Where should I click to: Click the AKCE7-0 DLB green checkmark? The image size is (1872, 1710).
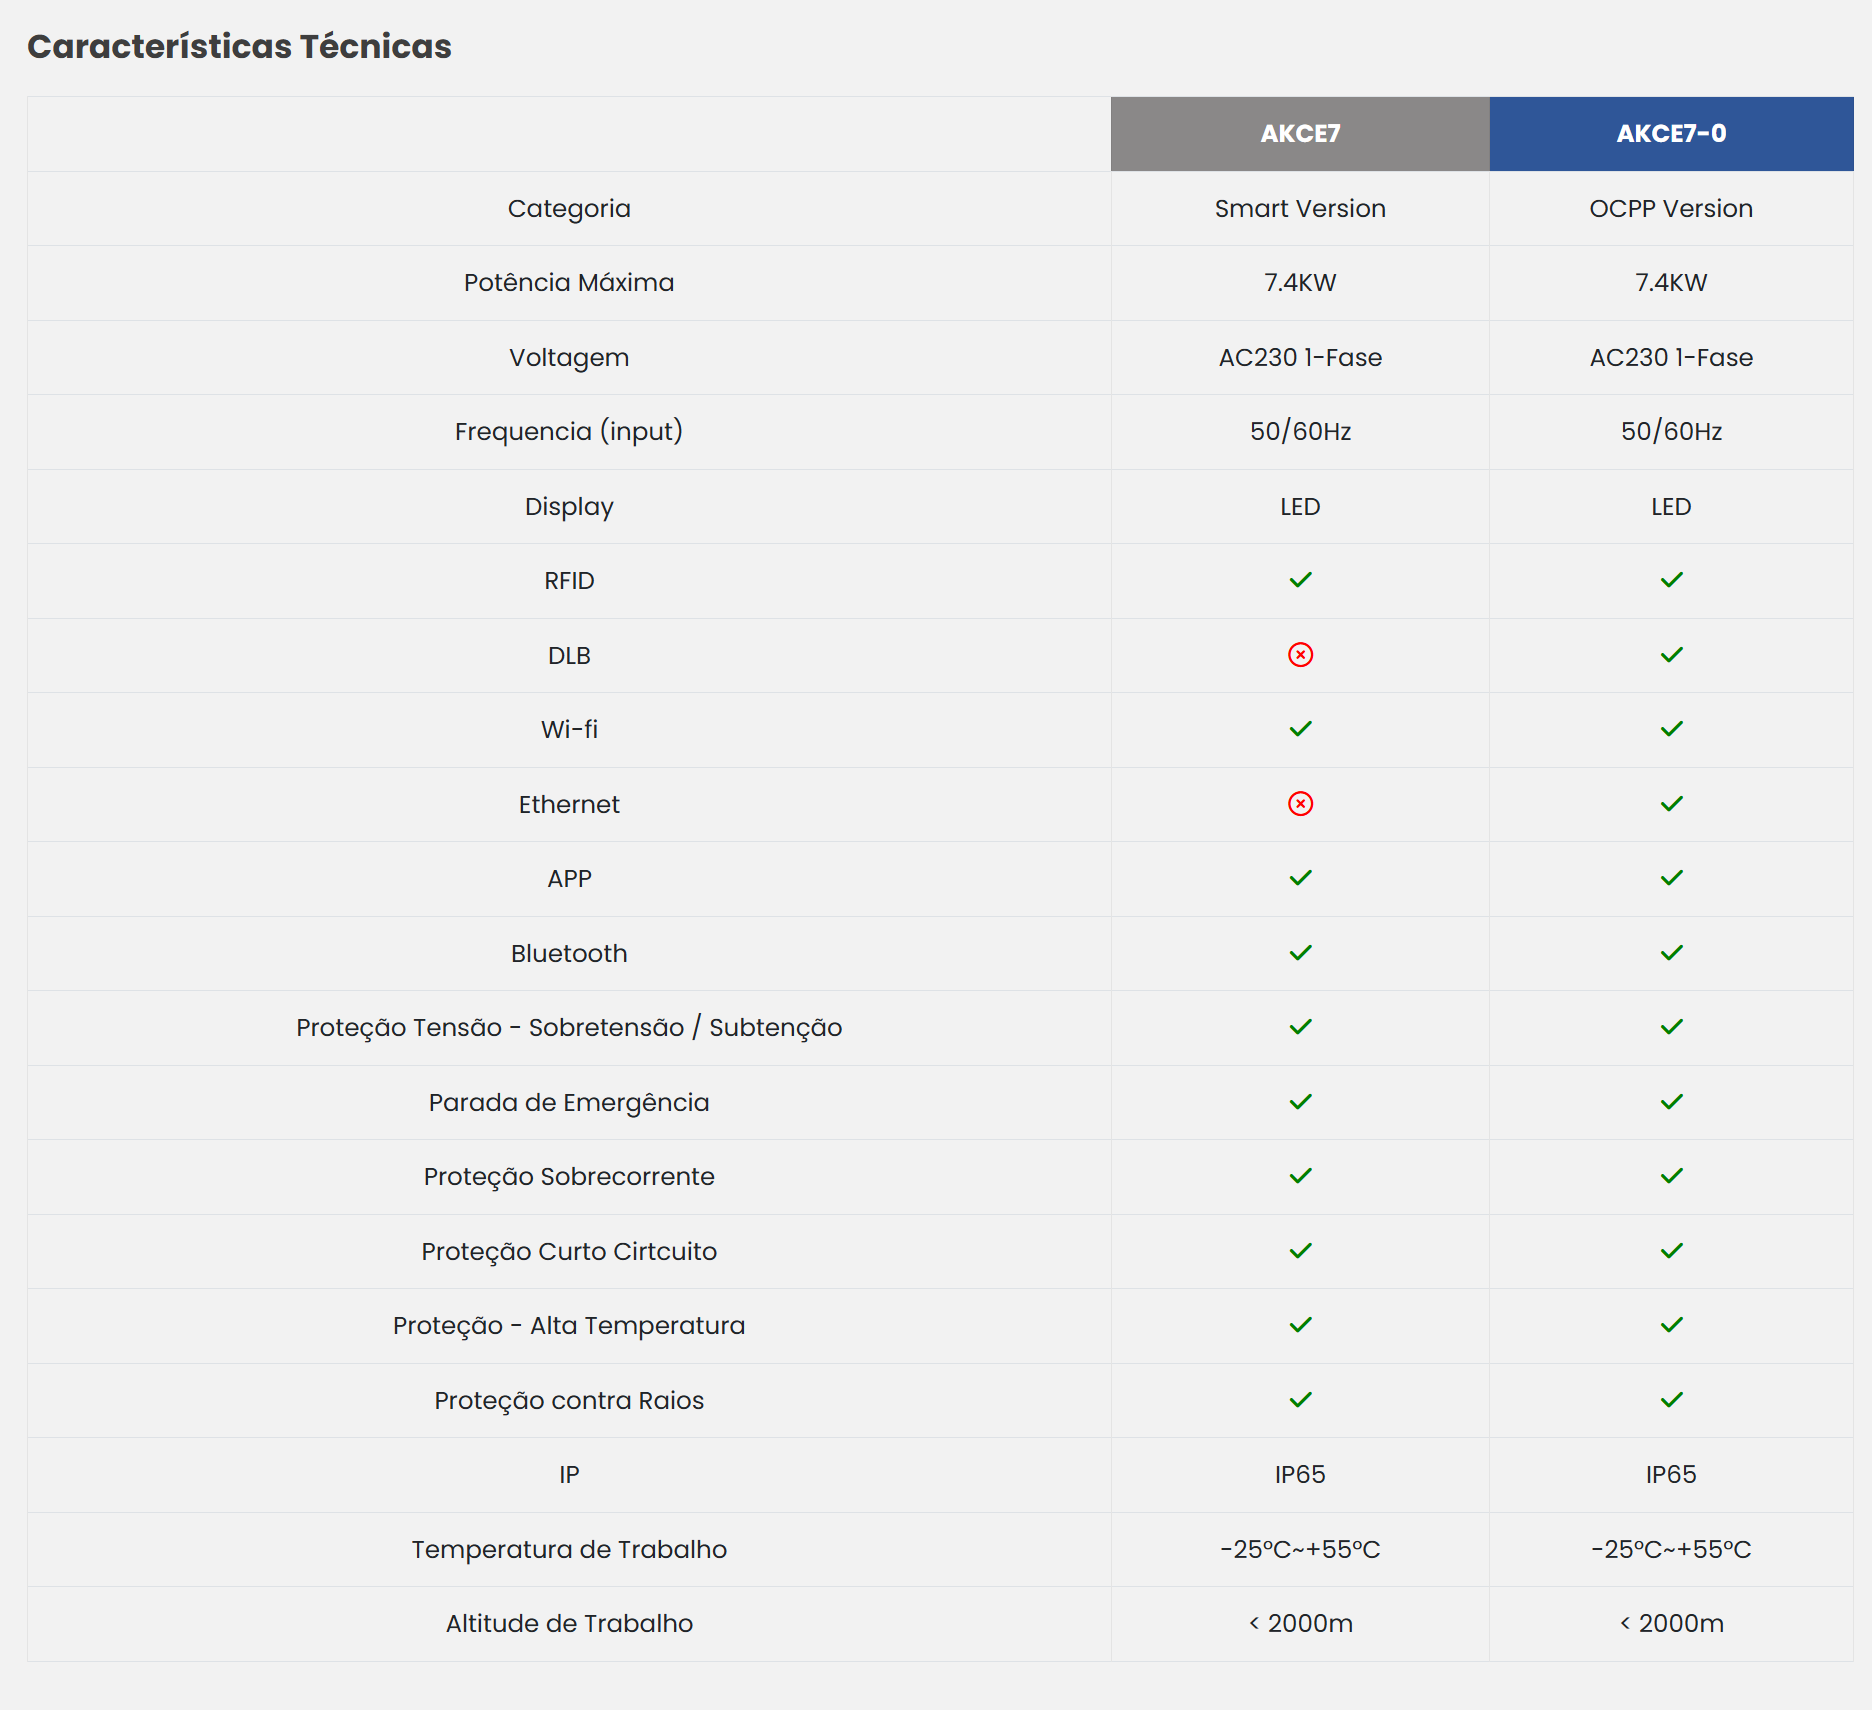(1671, 655)
